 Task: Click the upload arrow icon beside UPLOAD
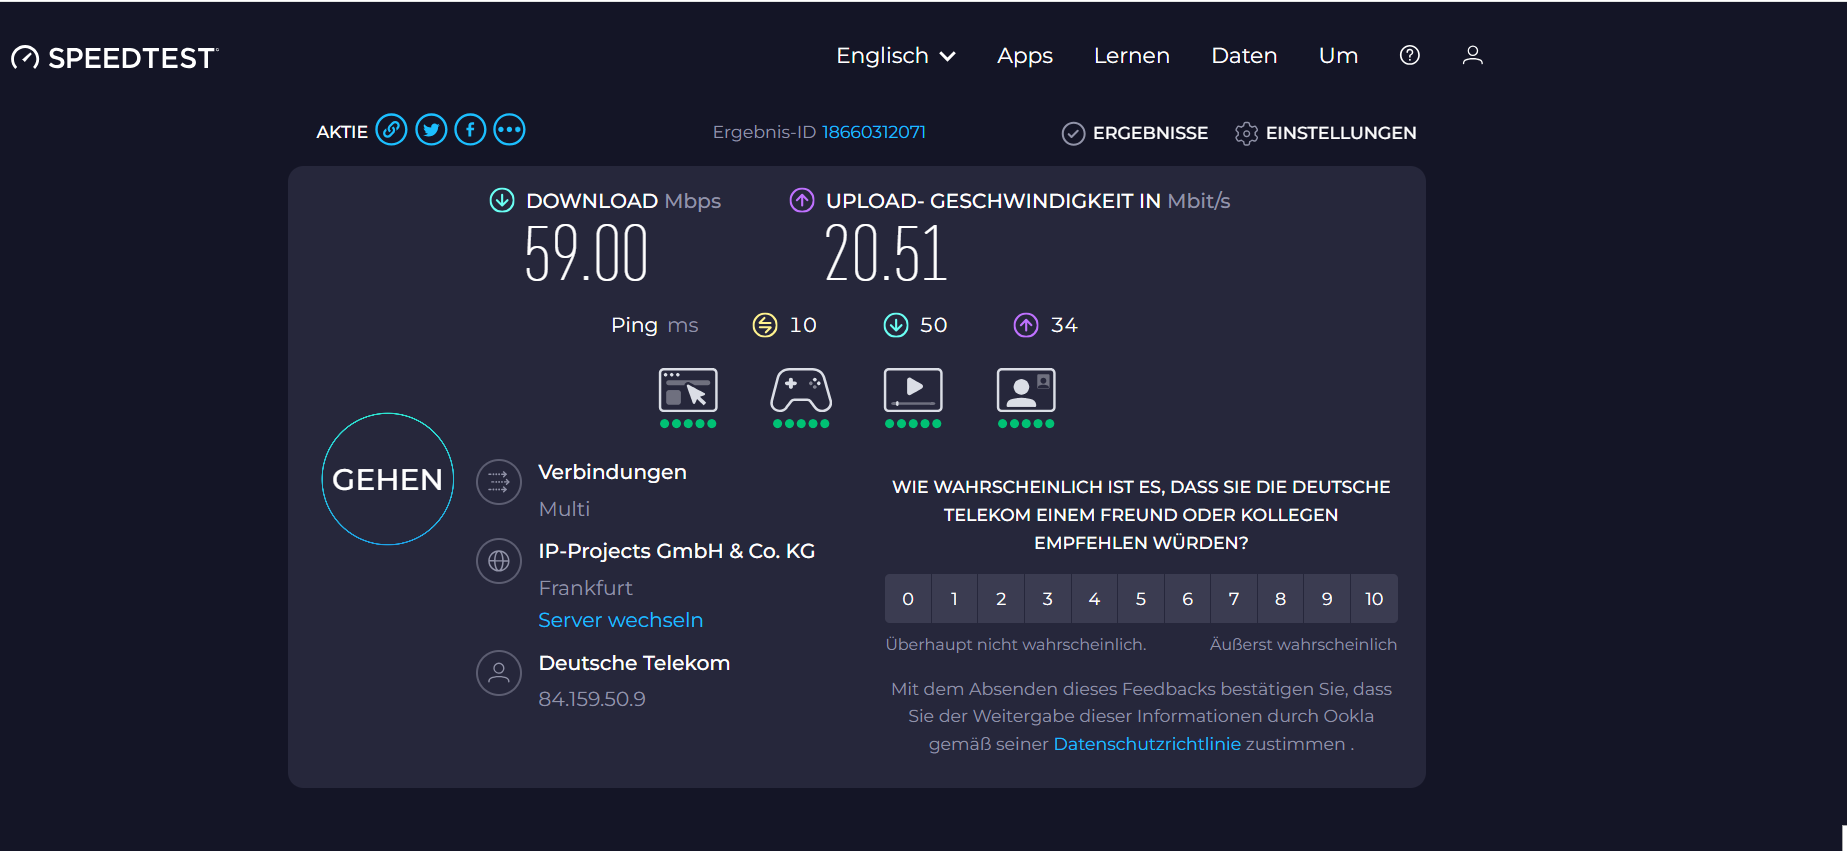(x=802, y=200)
